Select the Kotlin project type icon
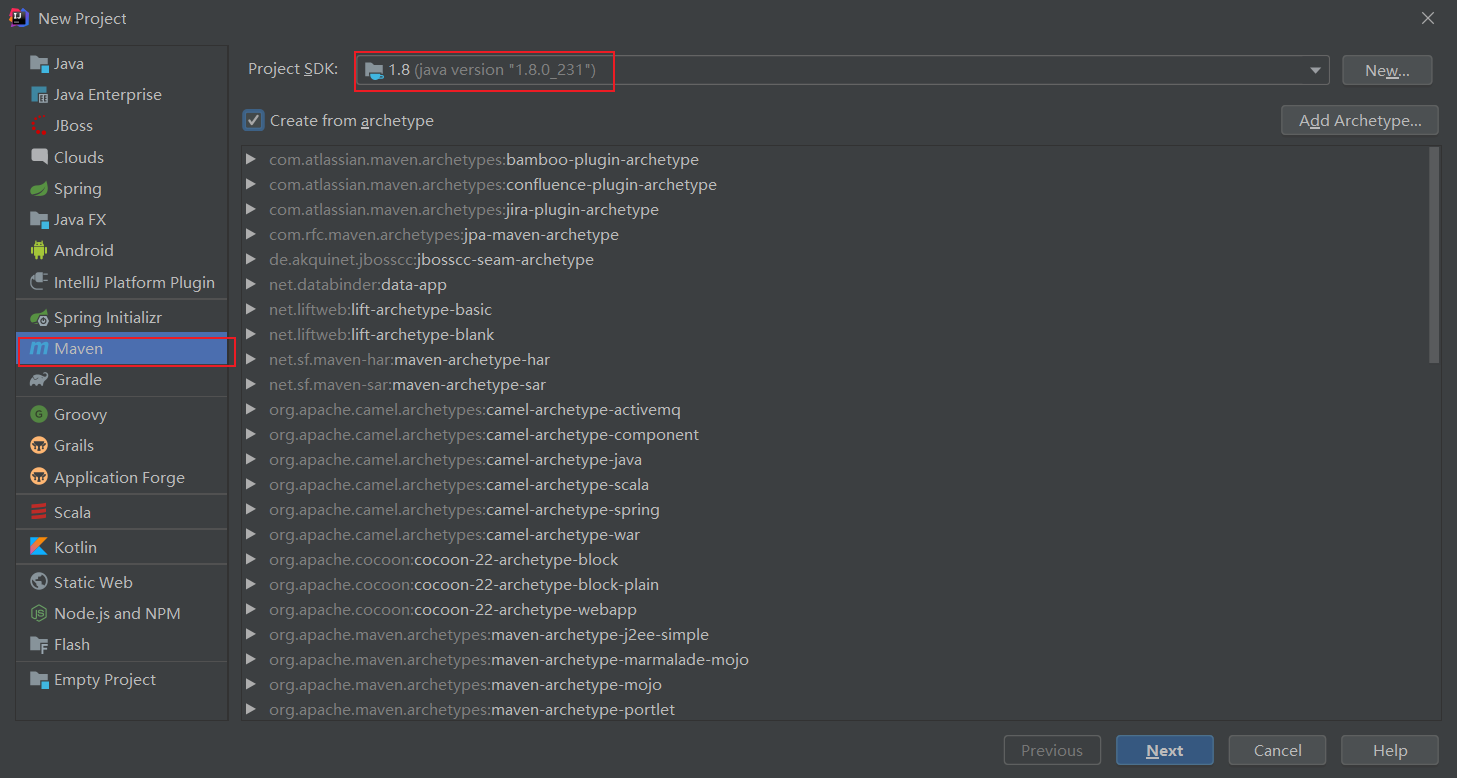Viewport: 1457px width, 778px height. click(38, 546)
